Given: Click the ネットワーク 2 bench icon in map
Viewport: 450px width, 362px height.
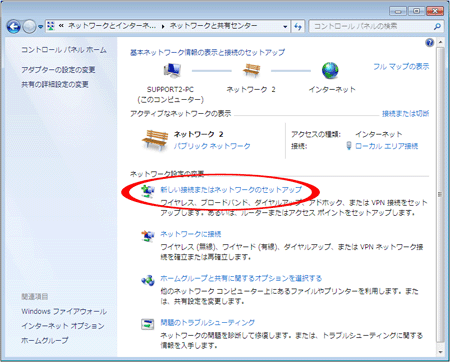Looking at the screenshot, I should [251, 70].
